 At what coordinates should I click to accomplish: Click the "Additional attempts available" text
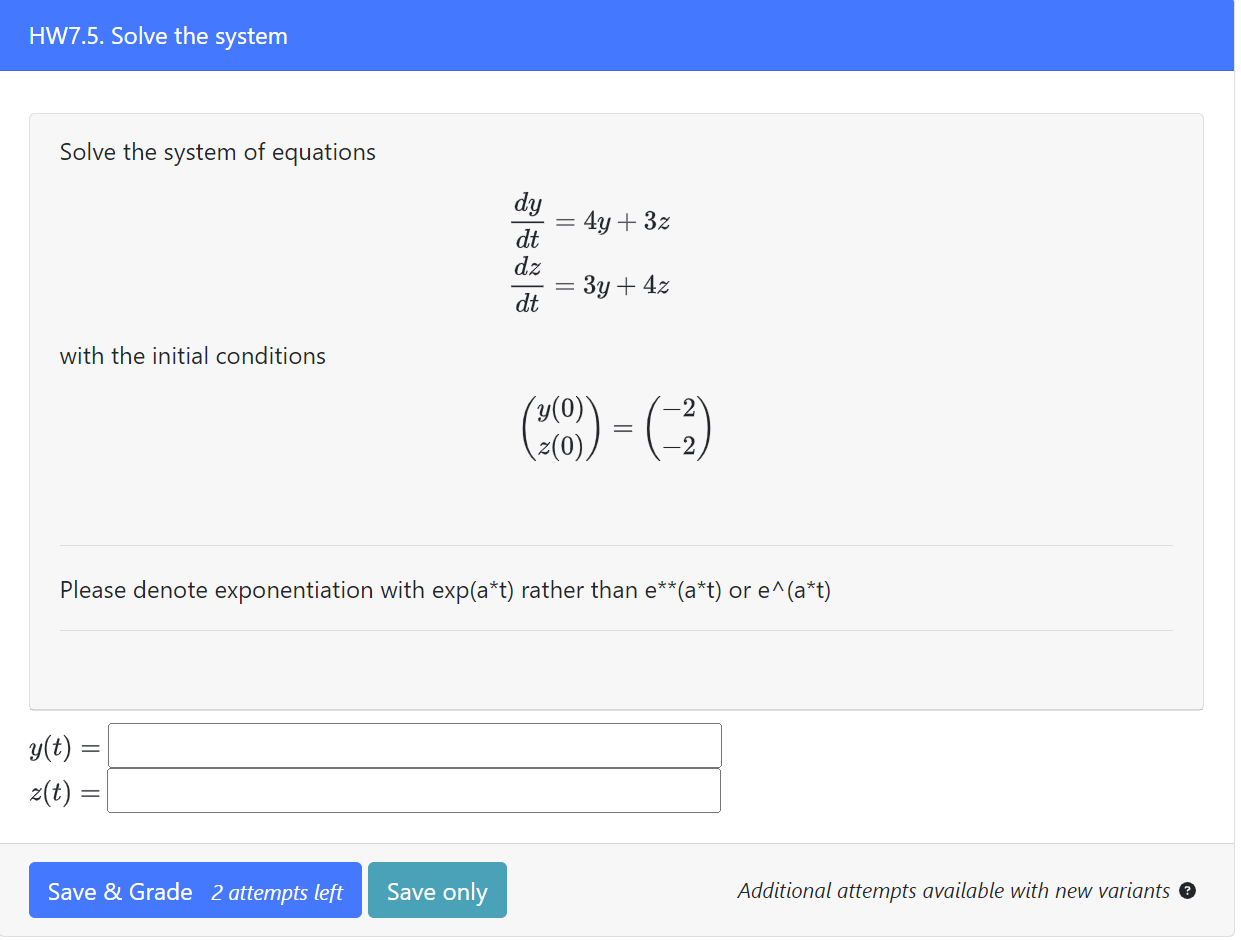click(x=950, y=890)
